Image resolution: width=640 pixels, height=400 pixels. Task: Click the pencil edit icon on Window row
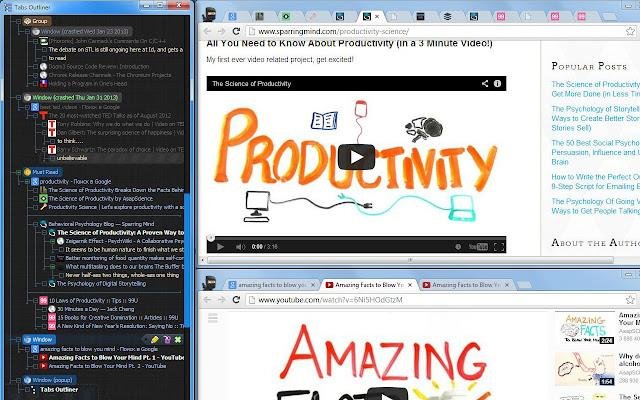[154, 340]
